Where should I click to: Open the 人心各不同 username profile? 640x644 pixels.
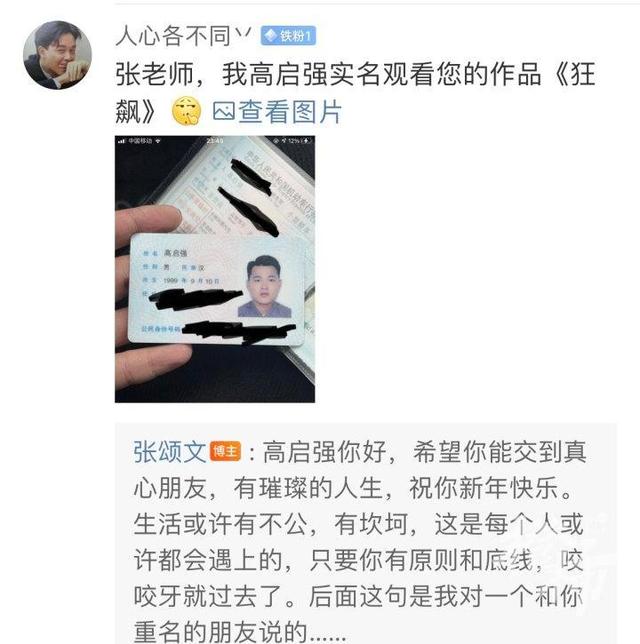pos(174,36)
